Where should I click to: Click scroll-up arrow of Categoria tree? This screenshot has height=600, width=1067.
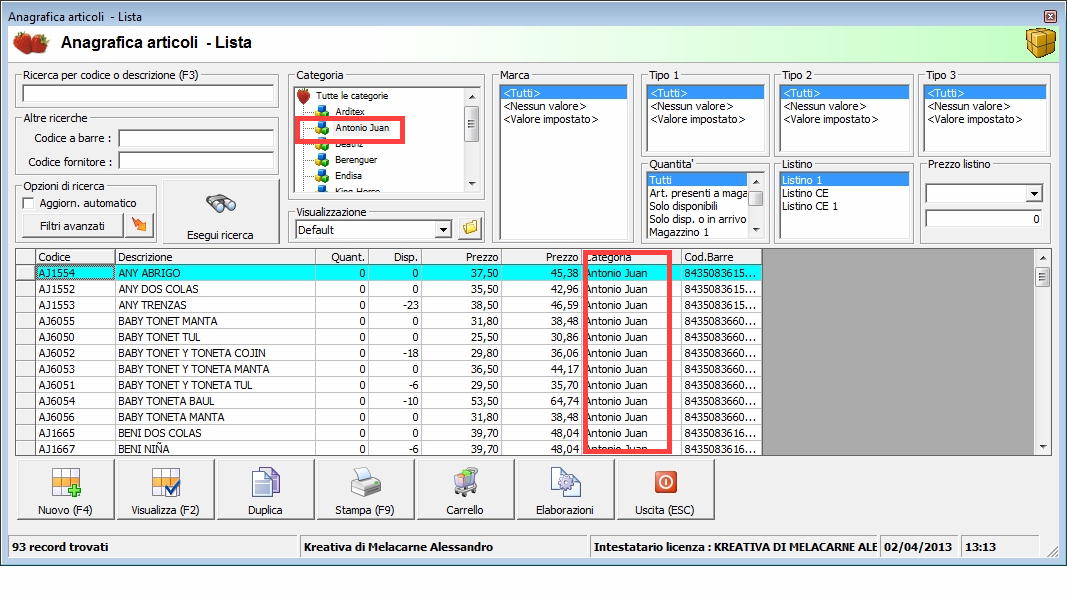(x=472, y=97)
